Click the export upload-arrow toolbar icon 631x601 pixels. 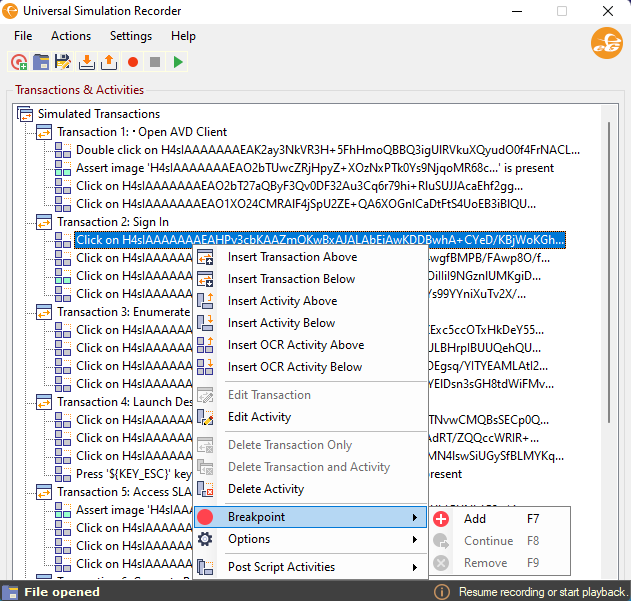(109, 62)
